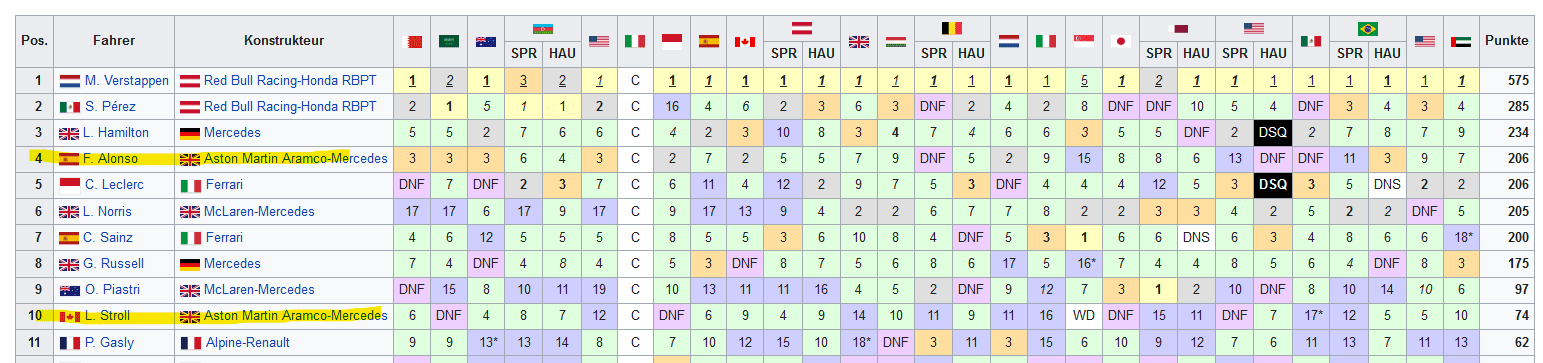The height and width of the screenshot is (363, 1543).
Task: Open the Azerbaijan flag above SPR/HAU columns
Action: tap(543, 29)
